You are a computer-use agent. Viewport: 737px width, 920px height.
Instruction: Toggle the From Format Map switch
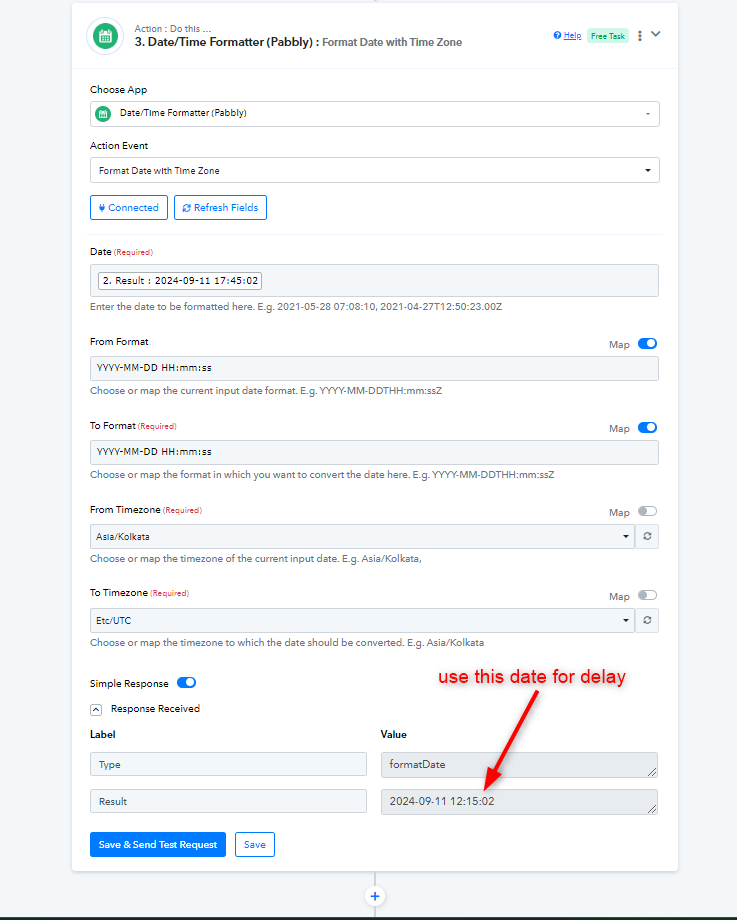click(x=647, y=344)
